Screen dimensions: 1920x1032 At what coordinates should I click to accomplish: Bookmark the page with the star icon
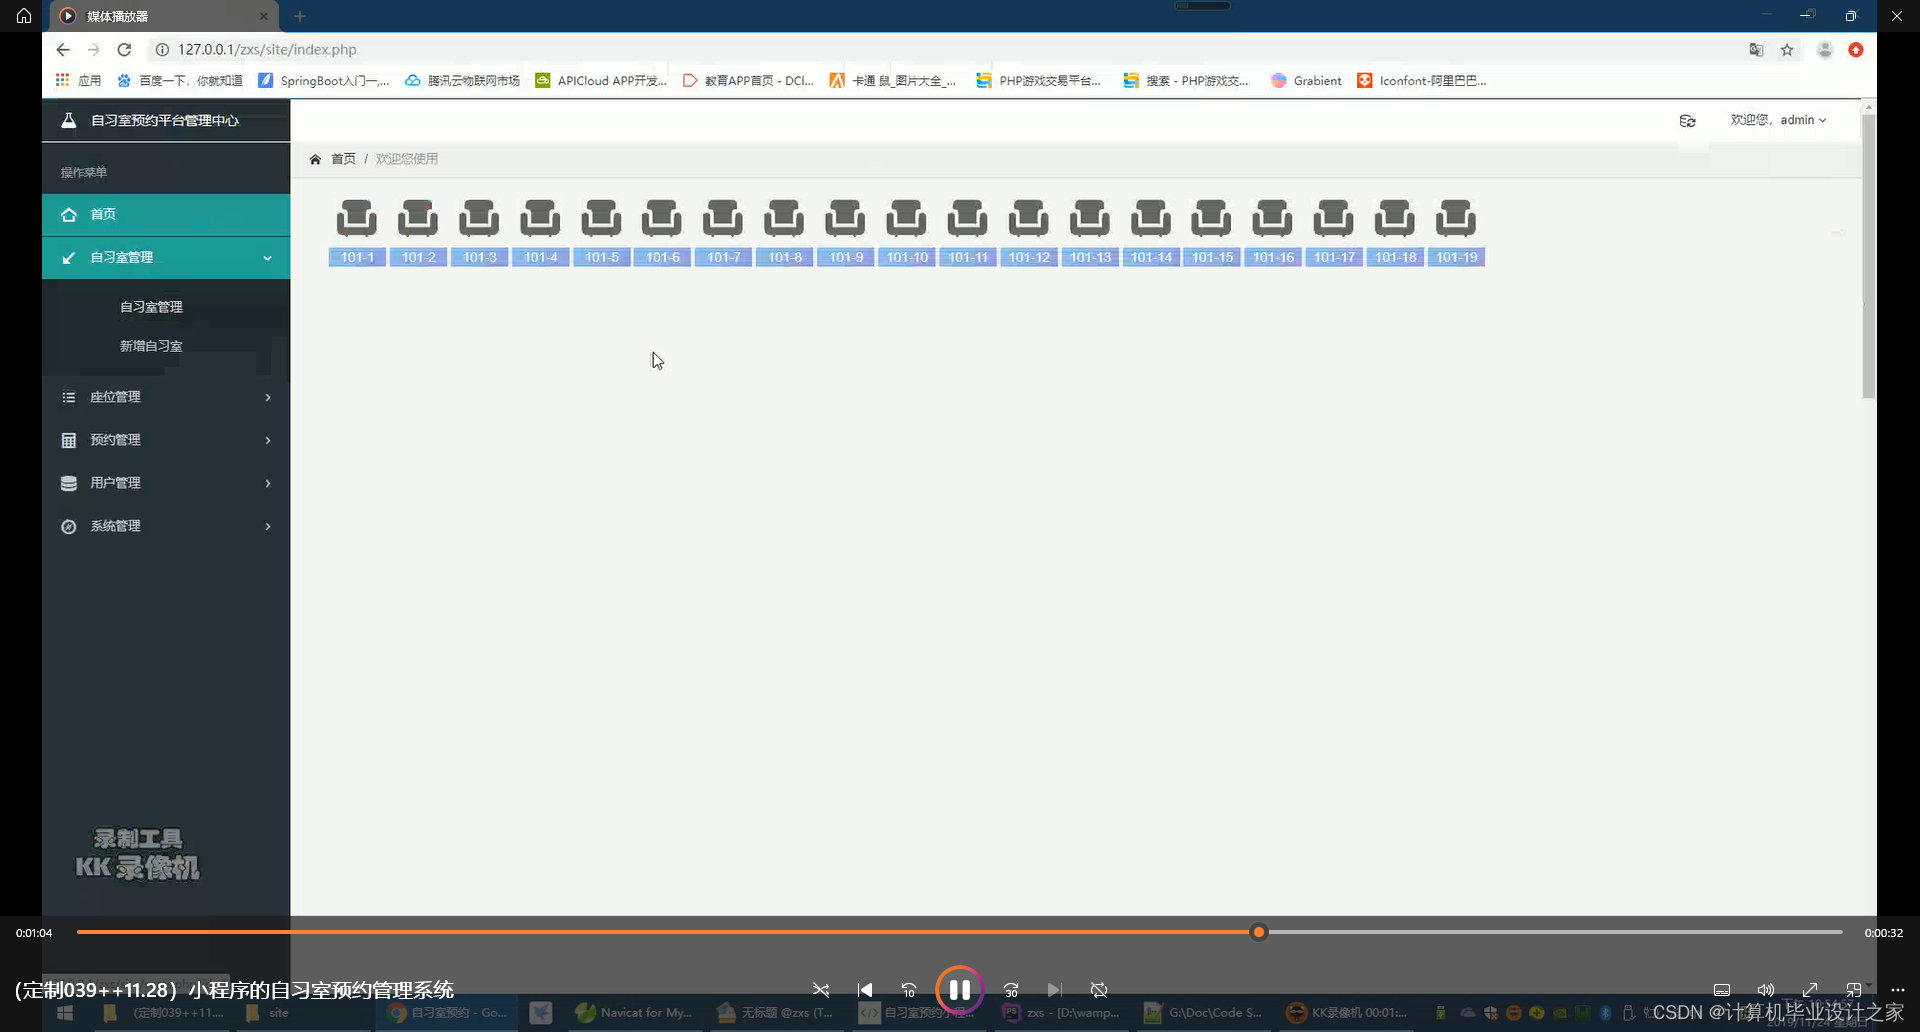click(1787, 49)
